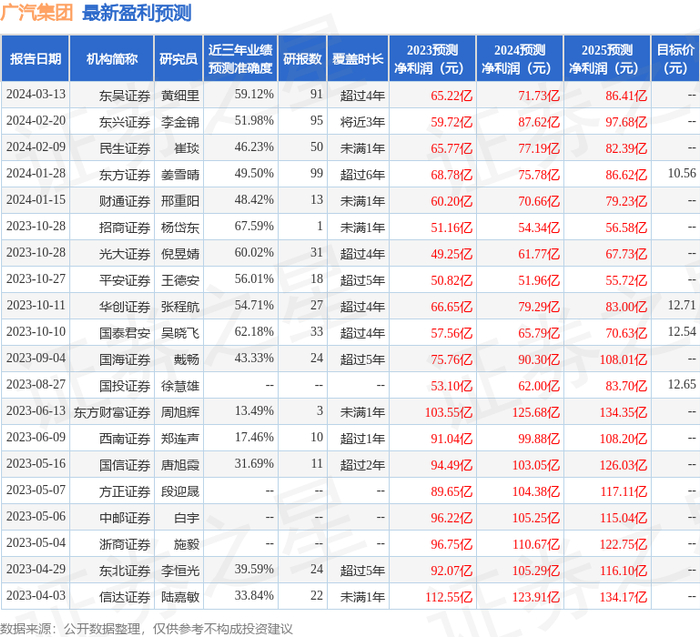Click researcher name 姜雪晴
The height and width of the screenshot is (637, 700).
tap(180, 175)
